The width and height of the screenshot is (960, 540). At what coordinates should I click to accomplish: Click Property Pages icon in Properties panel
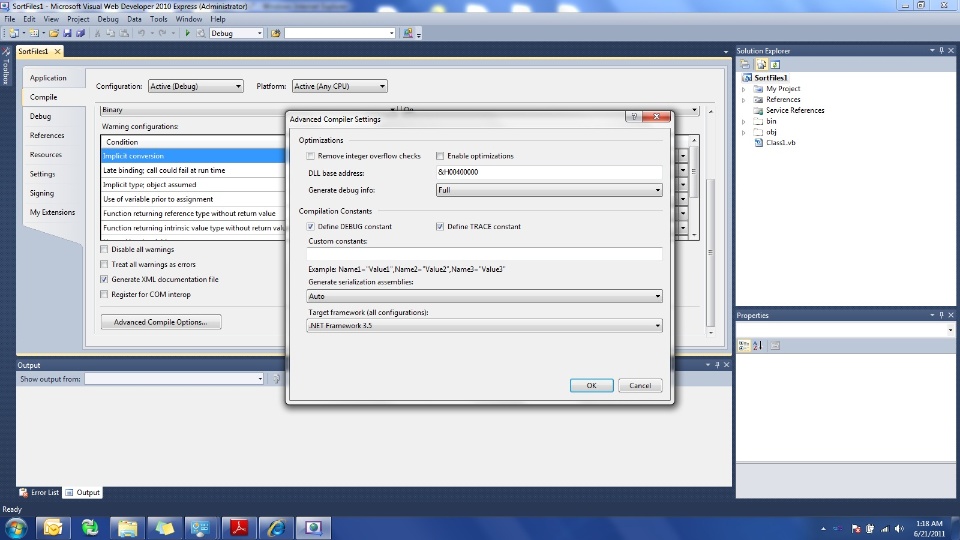(775, 346)
